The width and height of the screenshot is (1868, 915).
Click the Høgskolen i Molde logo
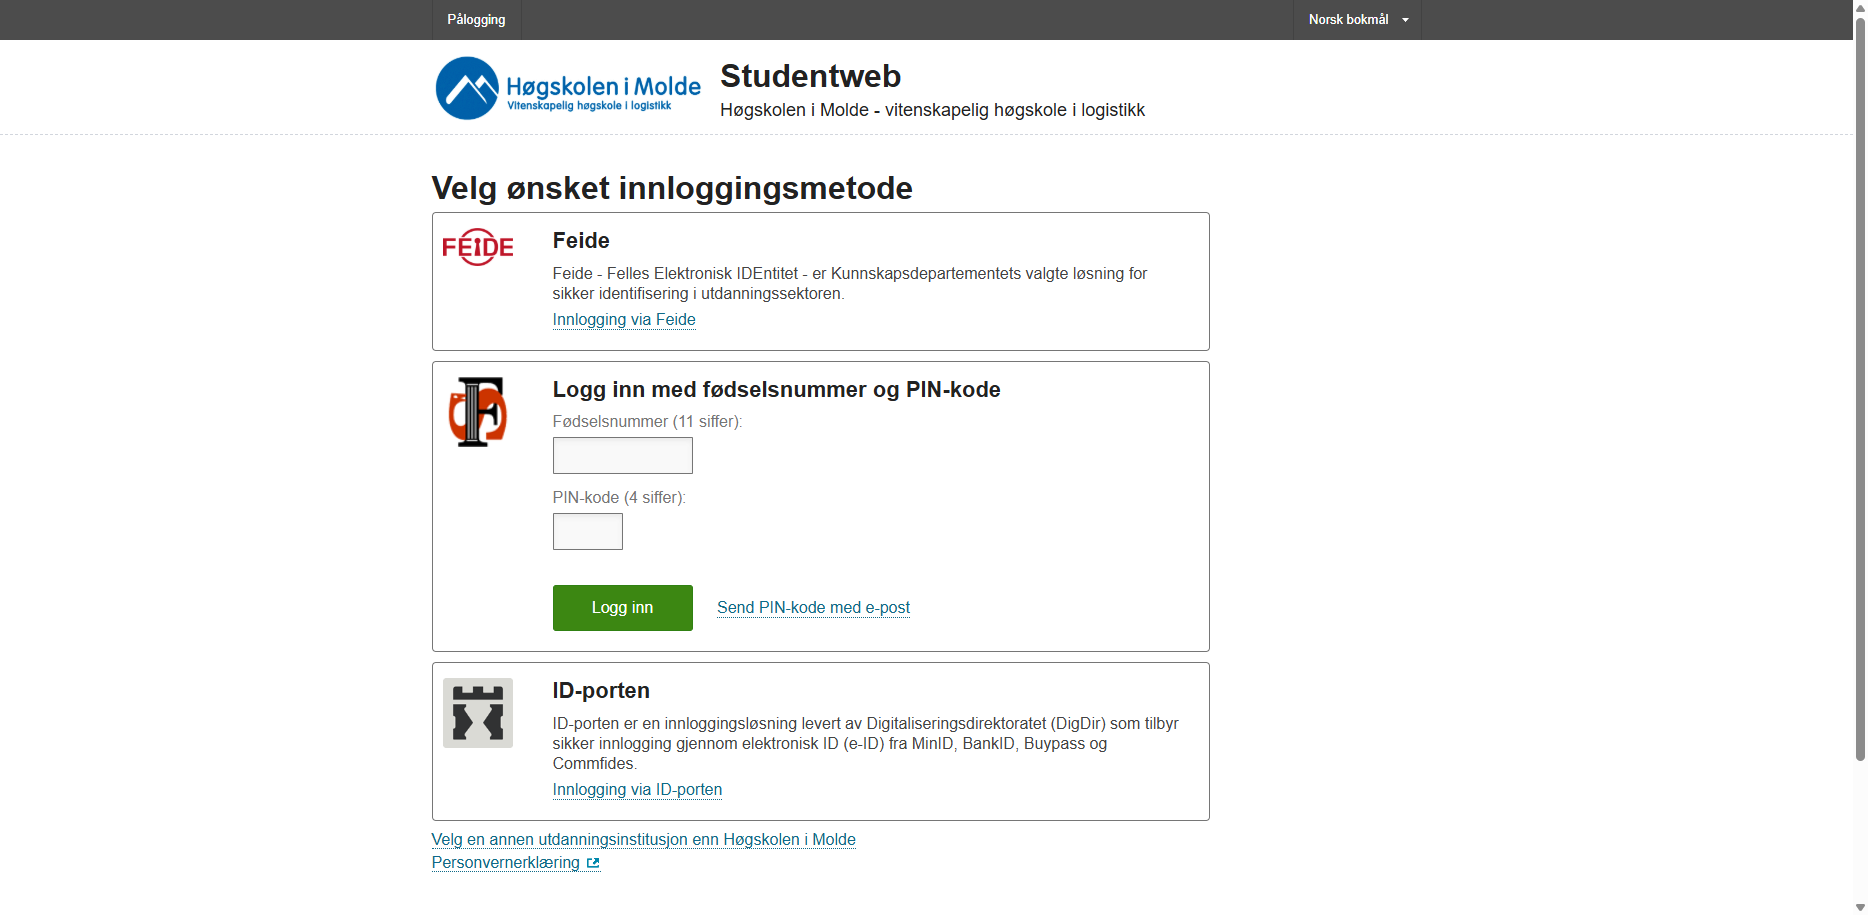(568, 88)
